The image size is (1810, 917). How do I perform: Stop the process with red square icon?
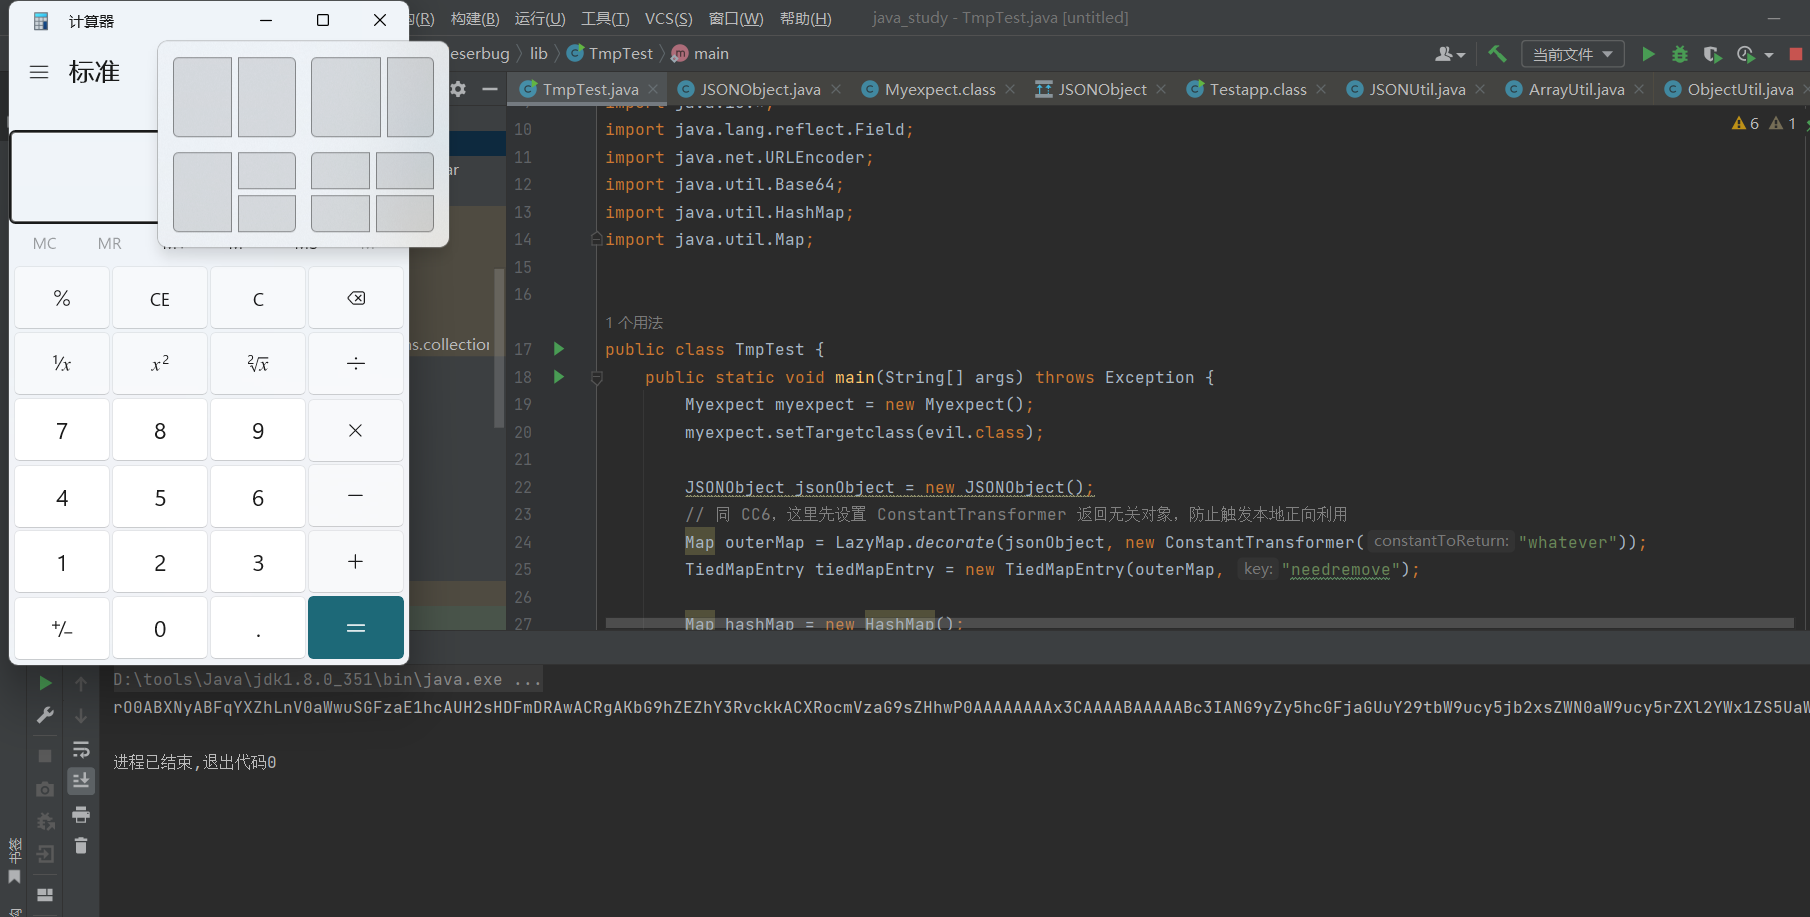point(1796,54)
